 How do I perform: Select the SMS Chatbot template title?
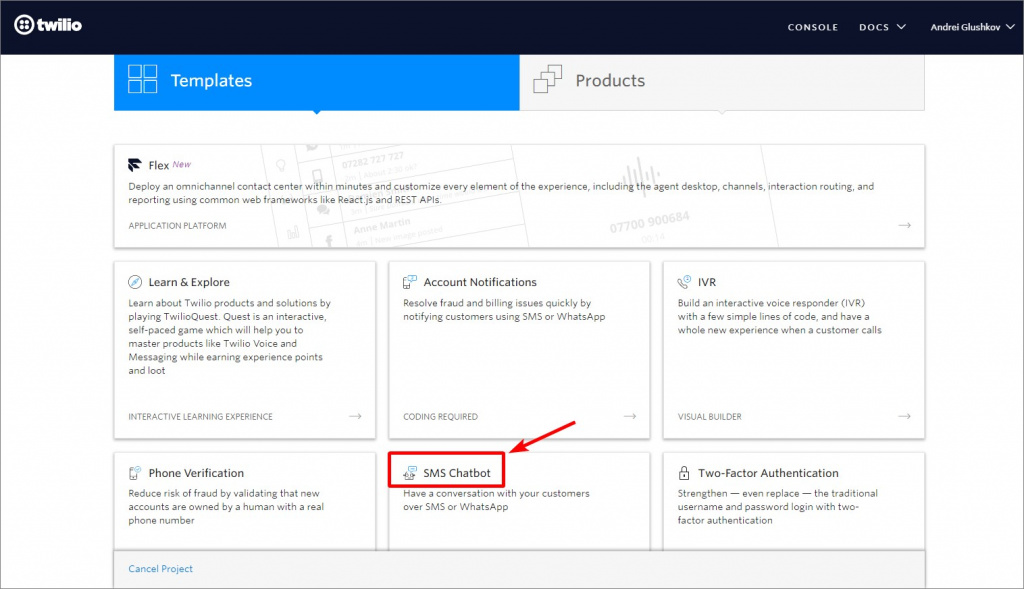456,473
